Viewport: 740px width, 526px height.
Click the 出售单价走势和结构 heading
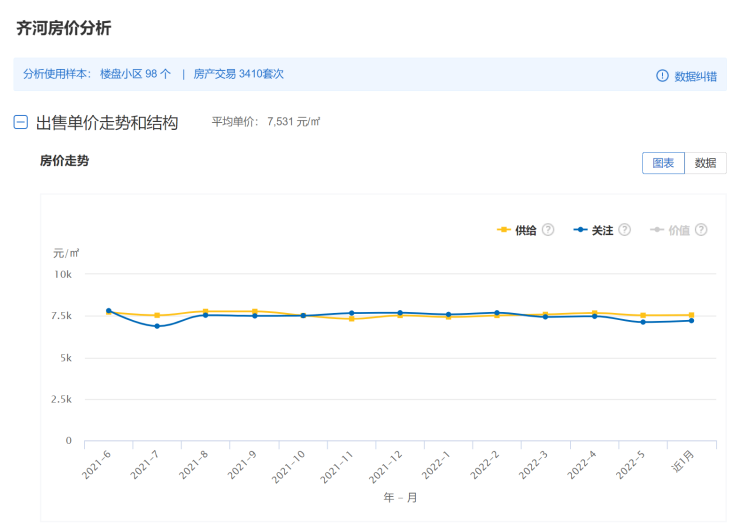click(107, 123)
